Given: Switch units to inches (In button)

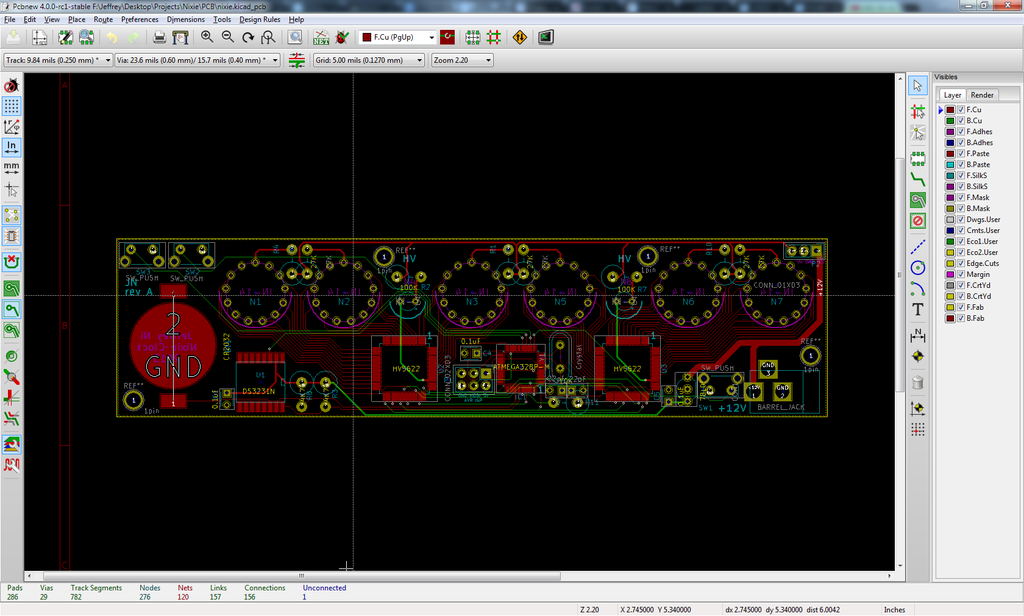Looking at the screenshot, I should pos(12,147).
